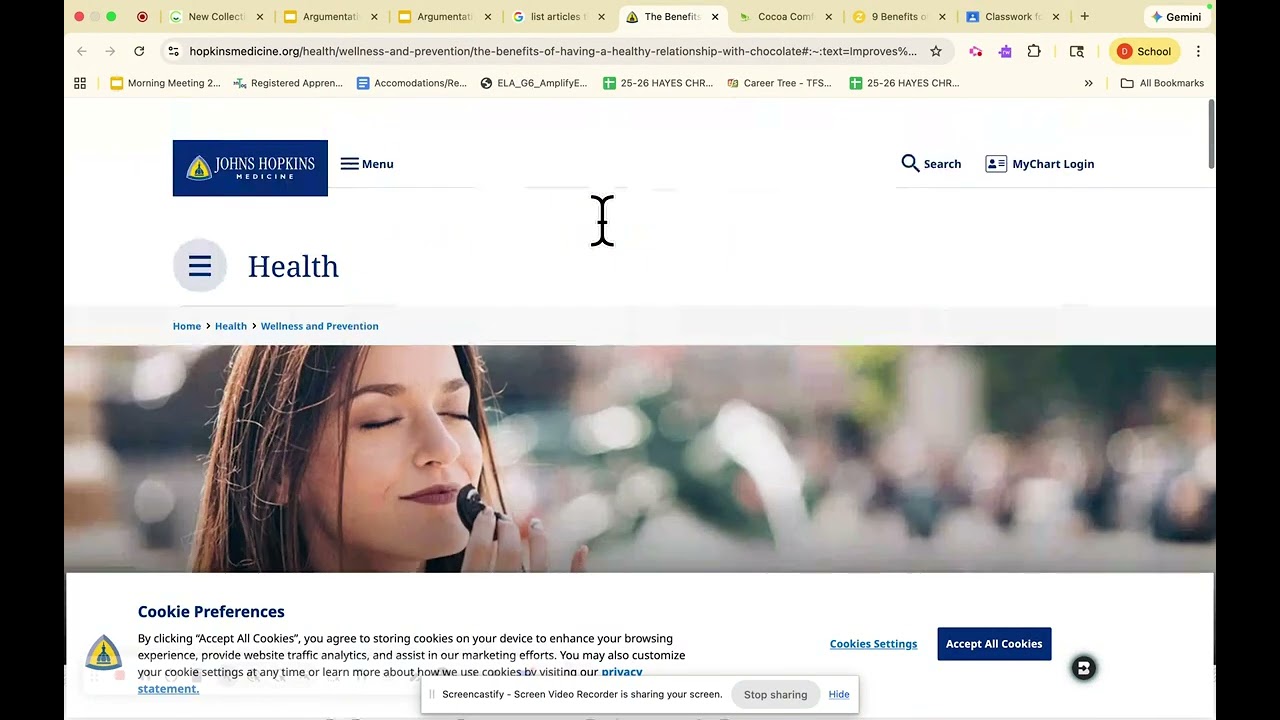Reload the page with the refresh icon
This screenshot has width=1280, height=720.
(139, 51)
